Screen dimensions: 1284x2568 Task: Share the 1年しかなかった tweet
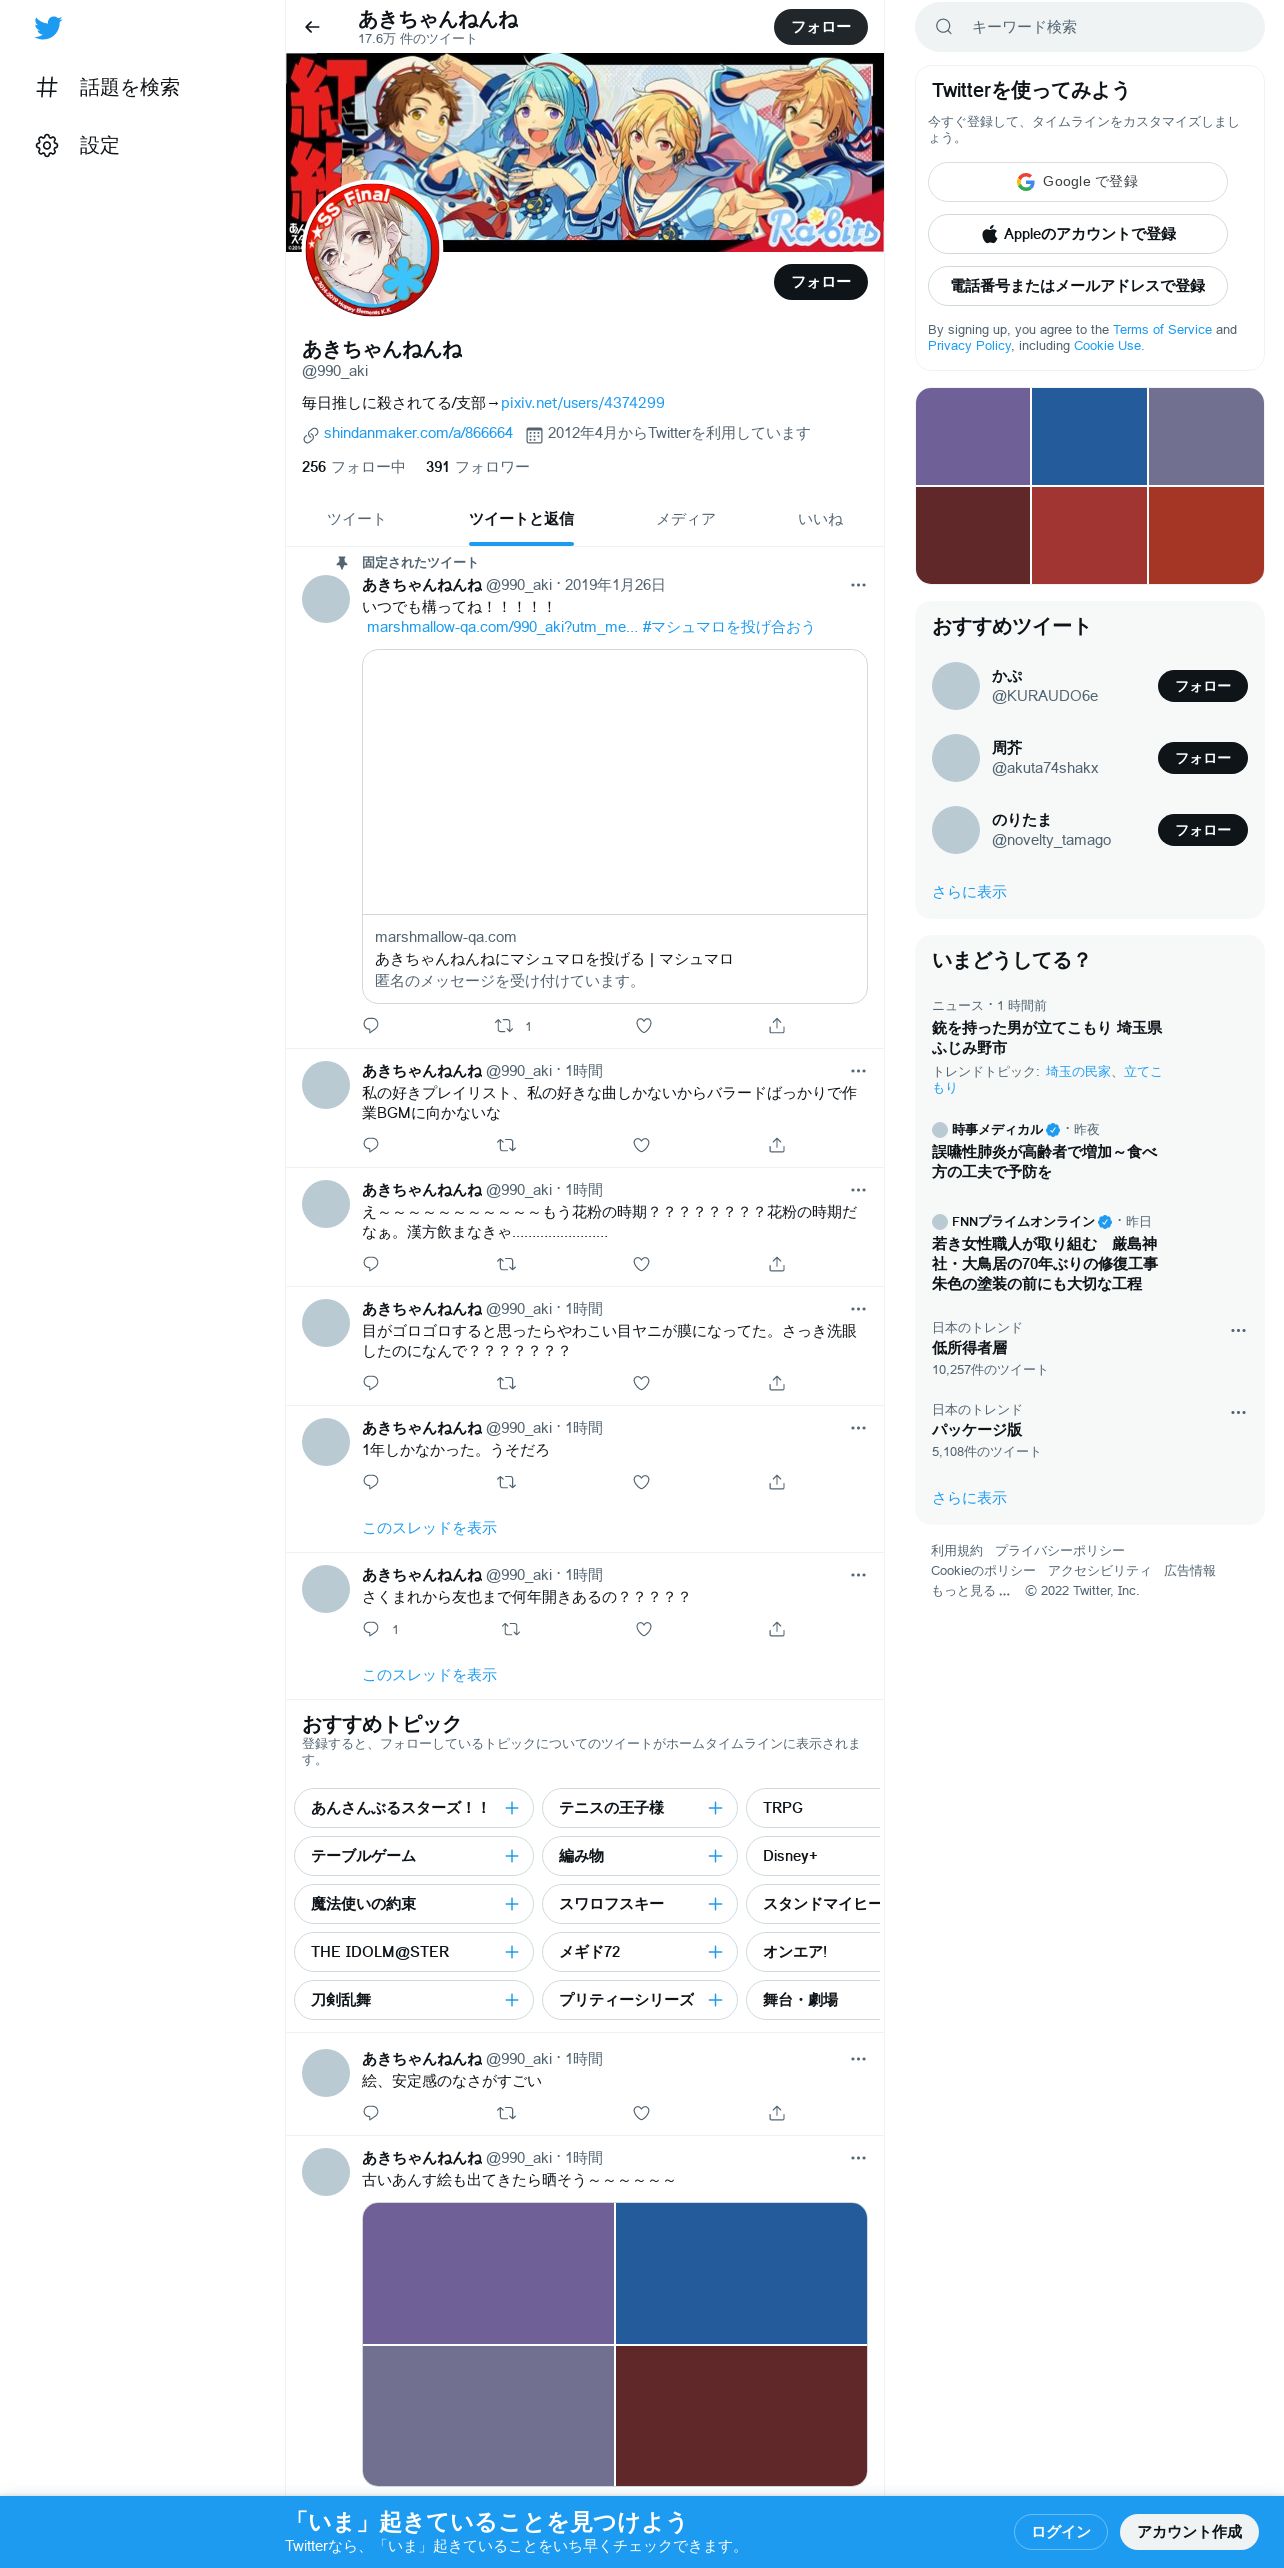click(777, 1482)
